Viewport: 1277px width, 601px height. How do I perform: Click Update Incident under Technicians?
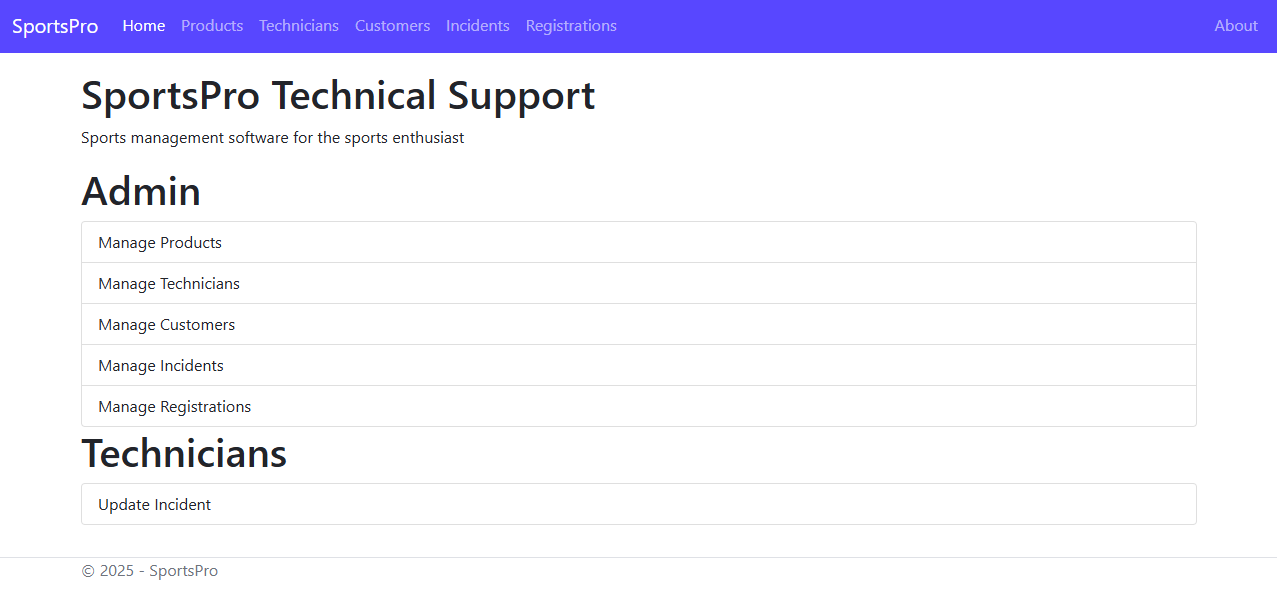point(155,505)
